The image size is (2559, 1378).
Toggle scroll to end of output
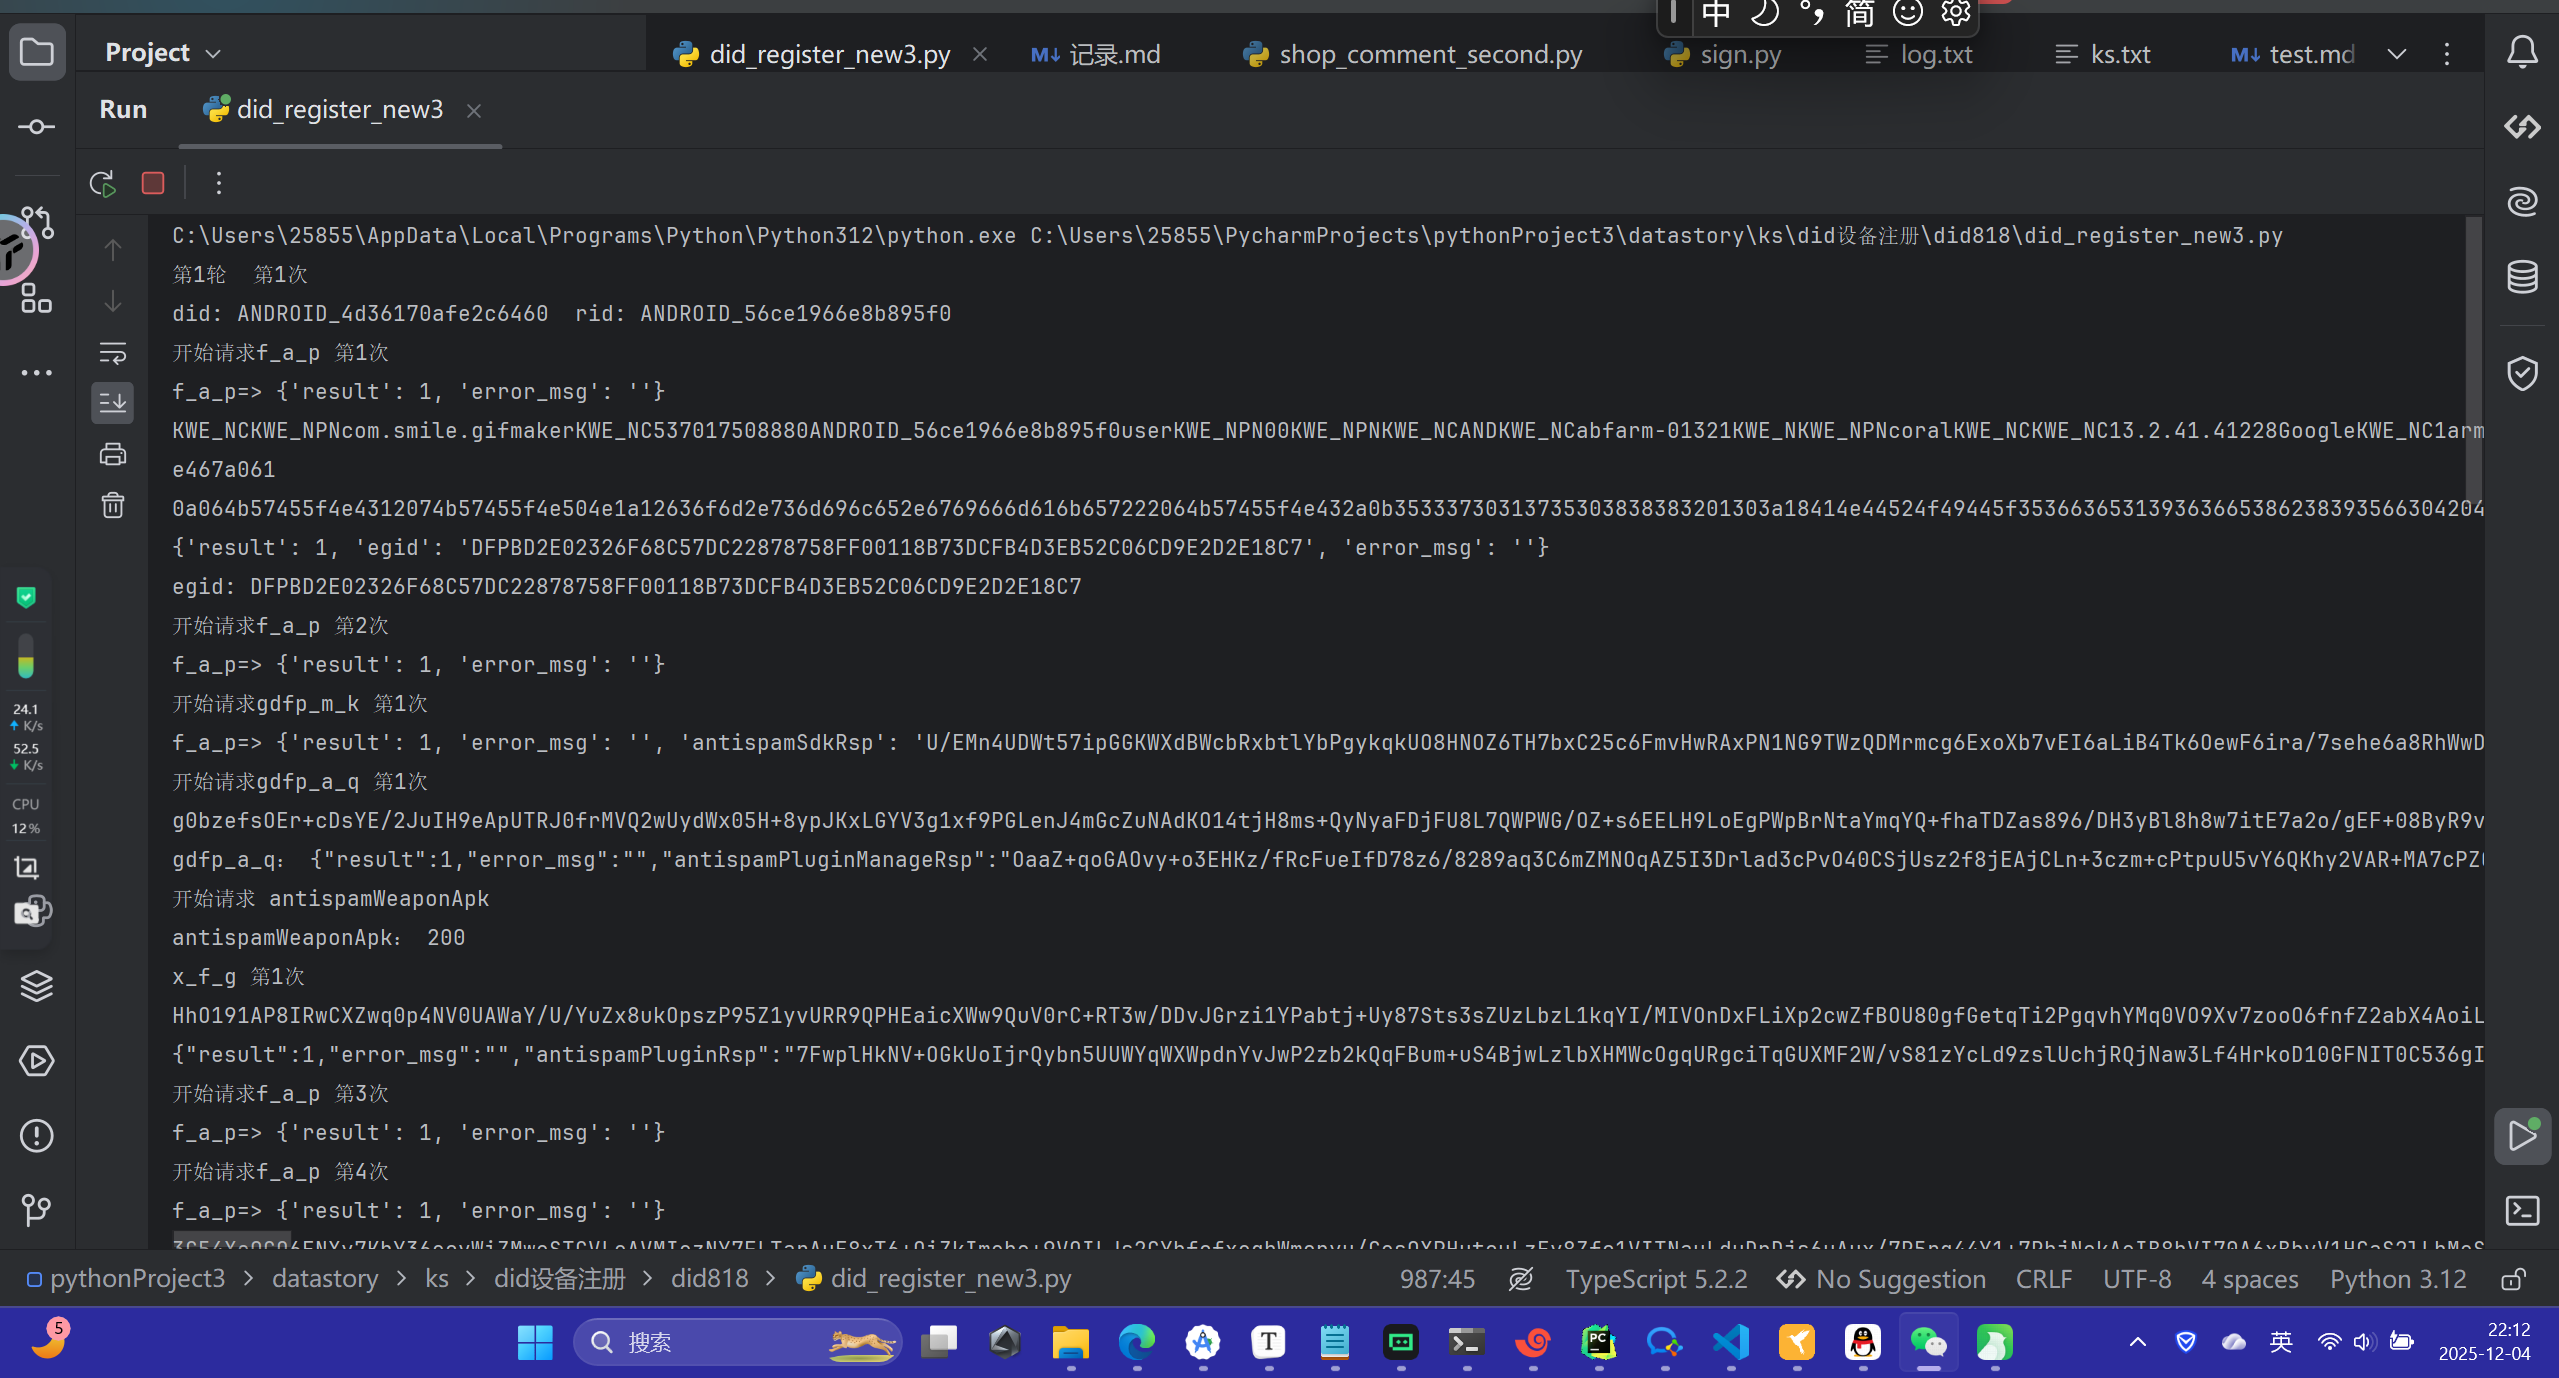(x=113, y=403)
